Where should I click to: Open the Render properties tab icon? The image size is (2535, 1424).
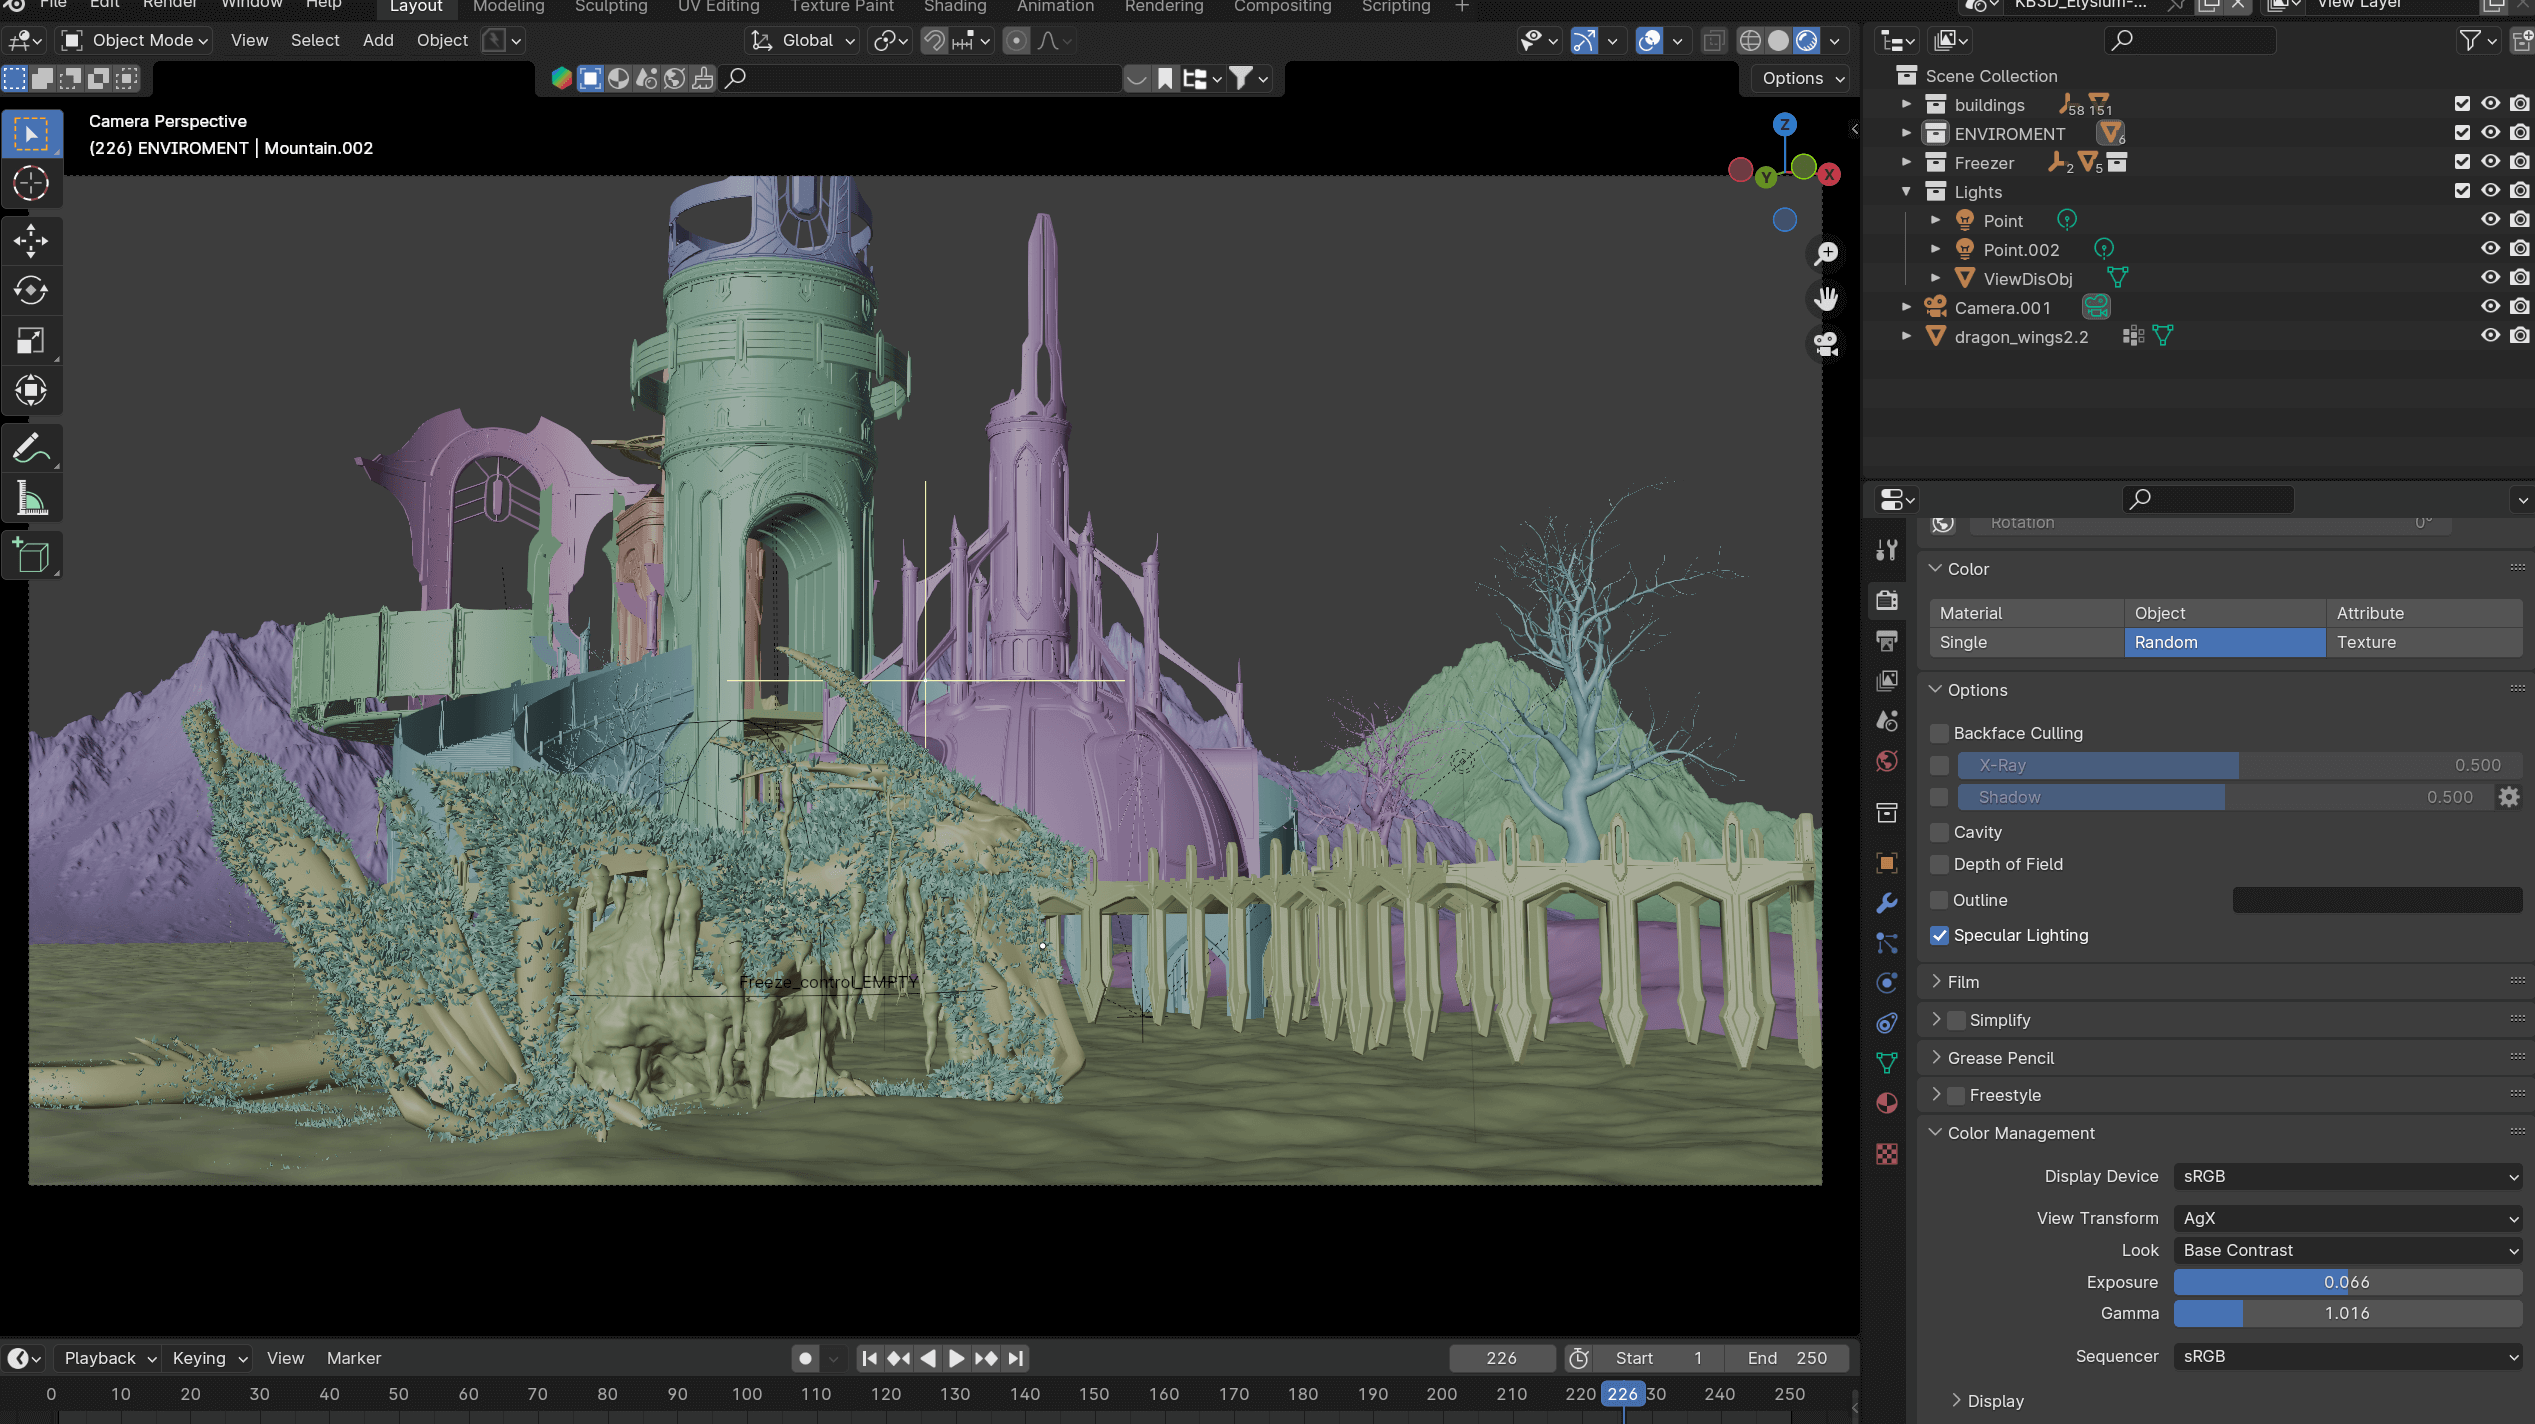click(x=1887, y=600)
